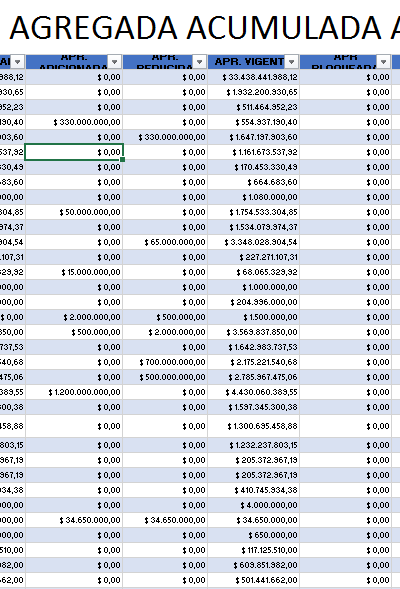The width and height of the screenshot is (400, 589).
Task: Select cell $ 170.453.330,49
Action: 254,167
